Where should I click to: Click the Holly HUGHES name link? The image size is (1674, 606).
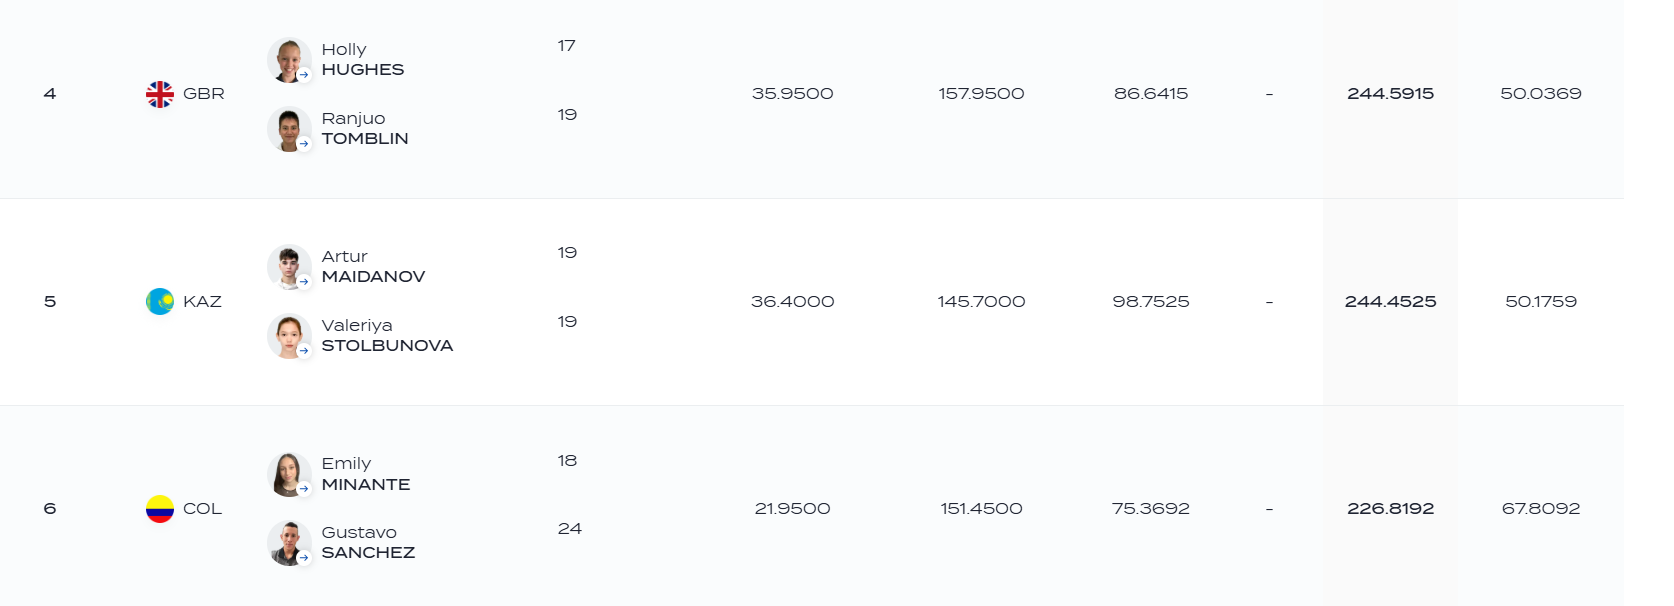(x=363, y=60)
